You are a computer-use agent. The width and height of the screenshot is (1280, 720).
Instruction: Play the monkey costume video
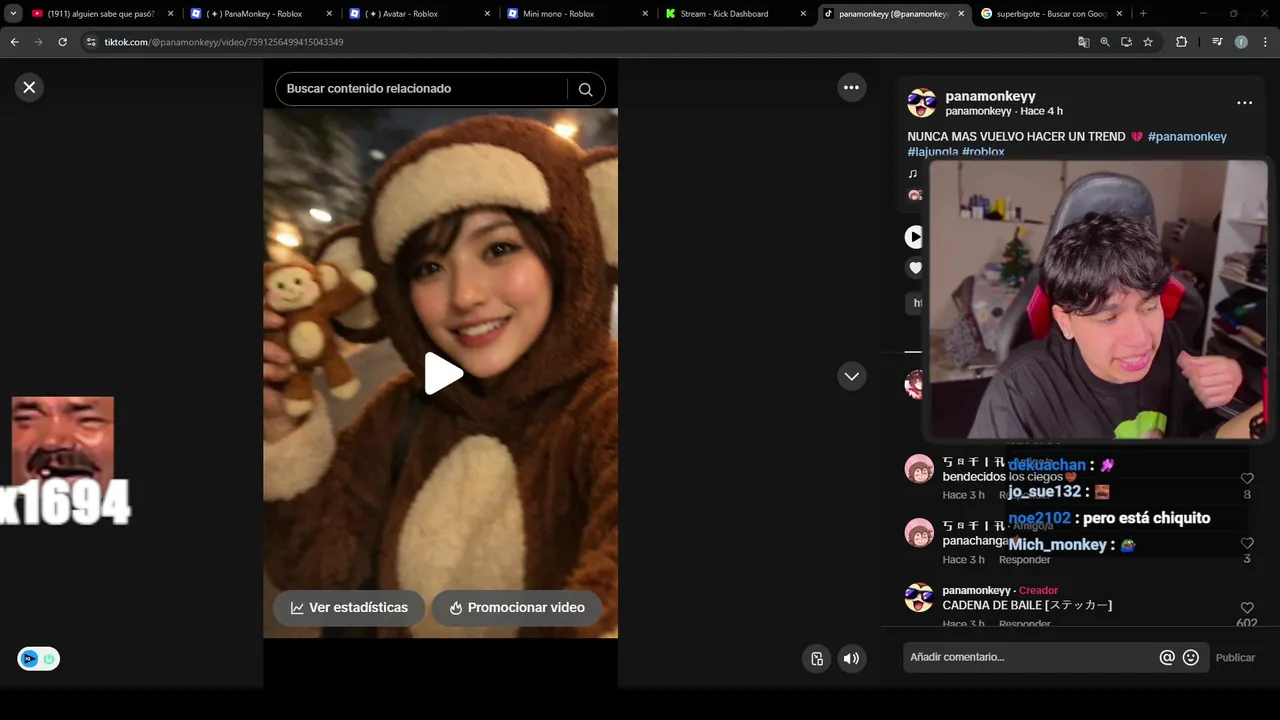tap(443, 373)
